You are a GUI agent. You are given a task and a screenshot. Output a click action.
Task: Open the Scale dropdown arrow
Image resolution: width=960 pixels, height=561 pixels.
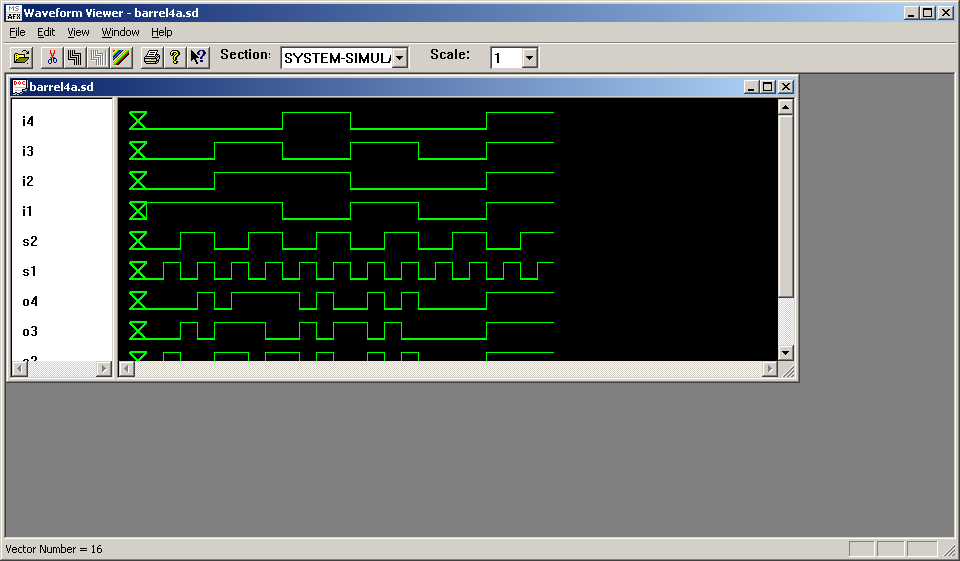pos(529,58)
